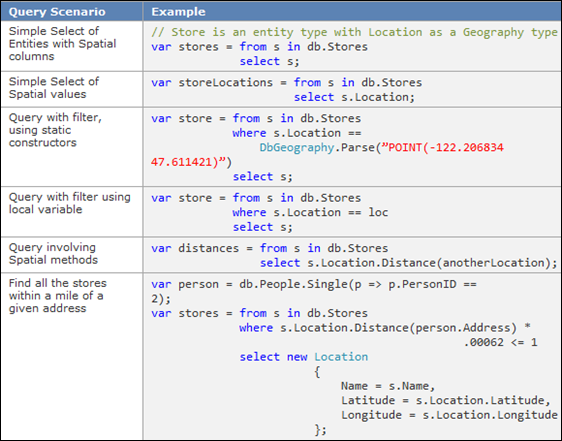Image resolution: width=562 pixels, height=441 pixels.
Task: Click the '2);' continuation line
Action: pyautogui.click(x=161, y=299)
